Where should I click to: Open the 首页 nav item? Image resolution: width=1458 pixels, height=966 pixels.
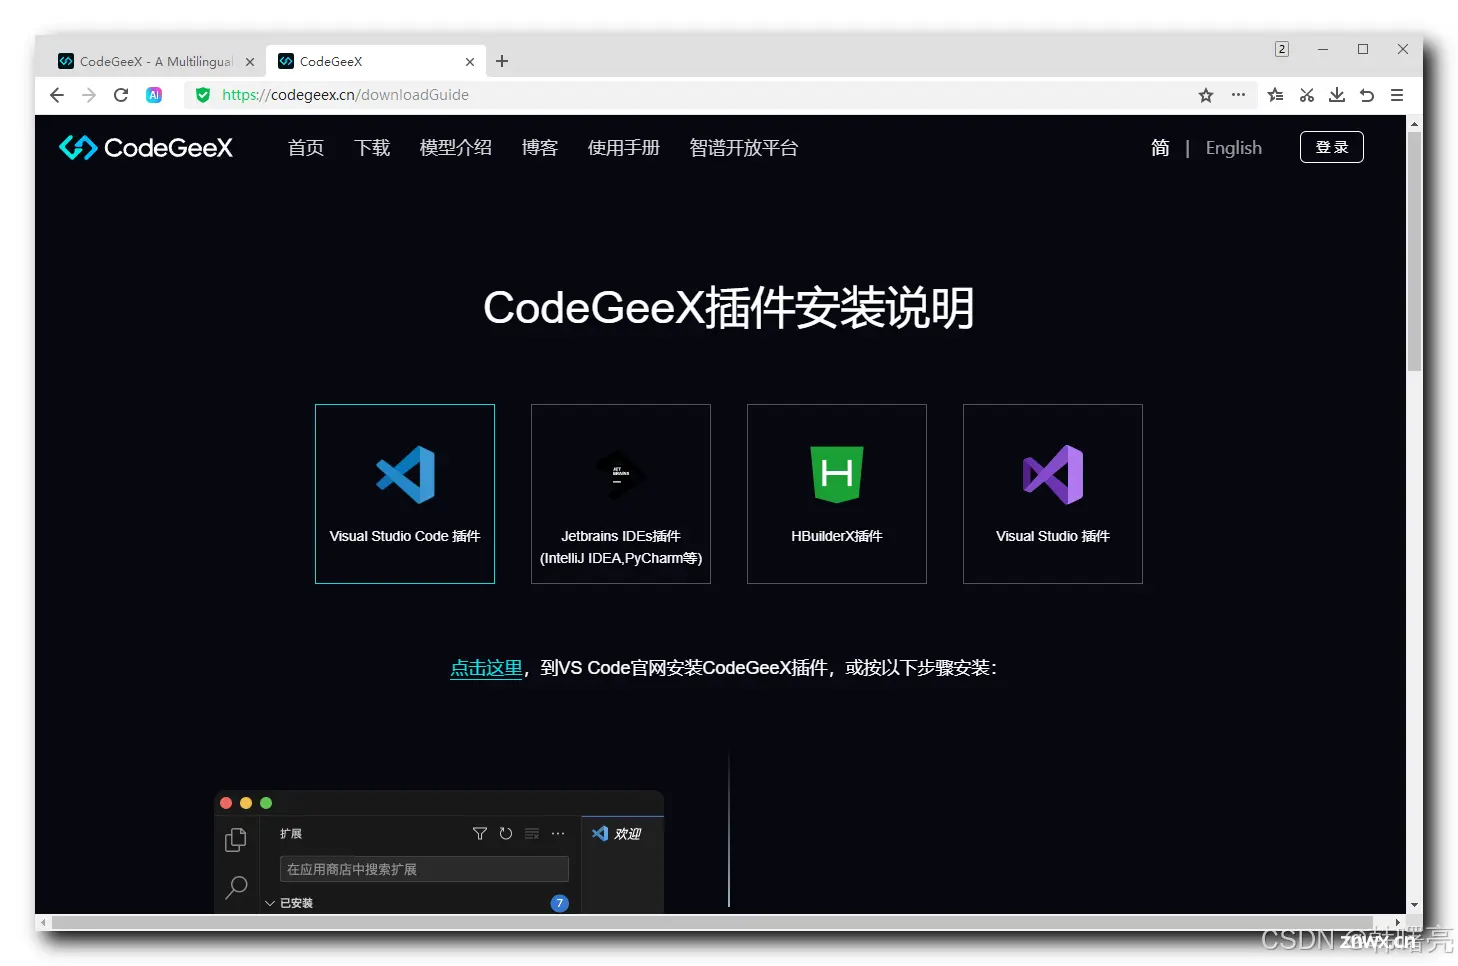306,148
